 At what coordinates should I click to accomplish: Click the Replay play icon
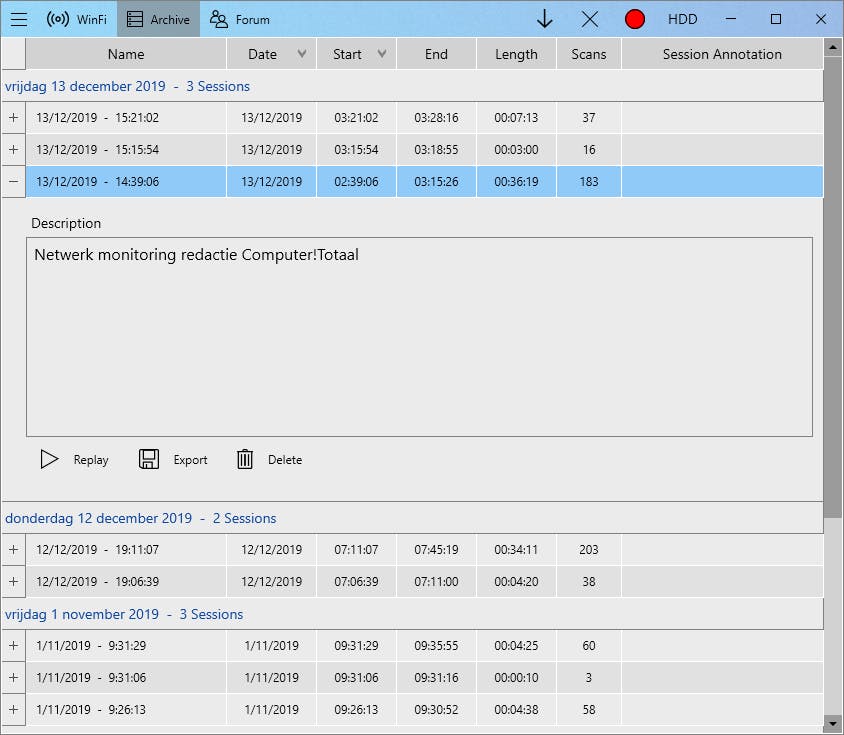(x=49, y=460)
